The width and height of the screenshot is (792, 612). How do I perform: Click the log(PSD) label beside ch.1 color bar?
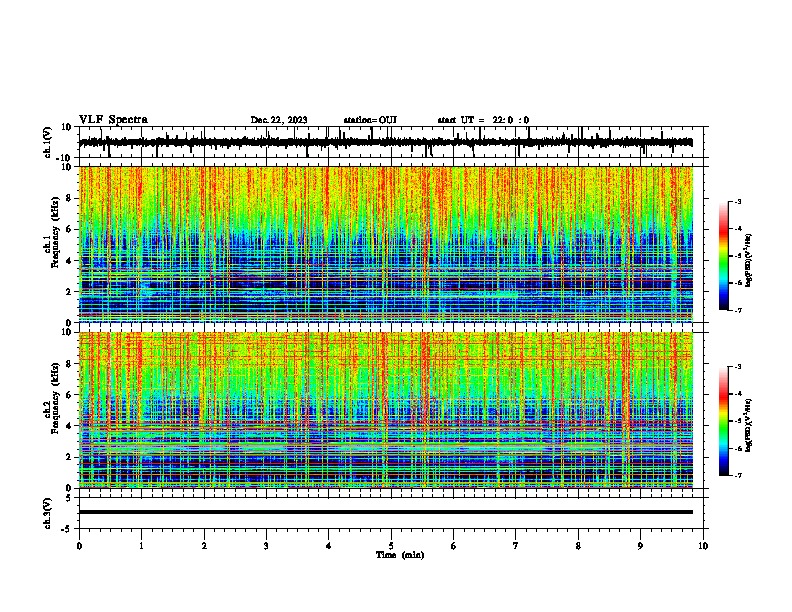click(x=749, y=260)
